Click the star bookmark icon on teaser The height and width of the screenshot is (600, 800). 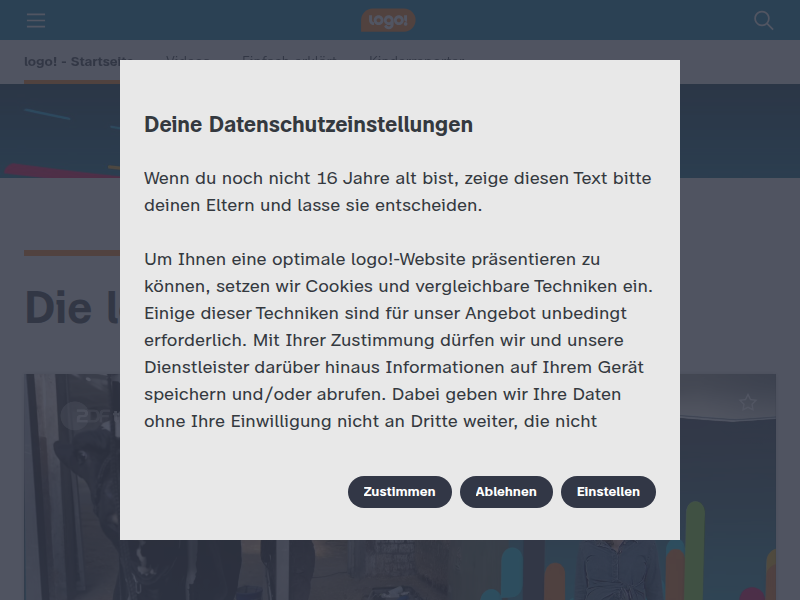[748, 402]
